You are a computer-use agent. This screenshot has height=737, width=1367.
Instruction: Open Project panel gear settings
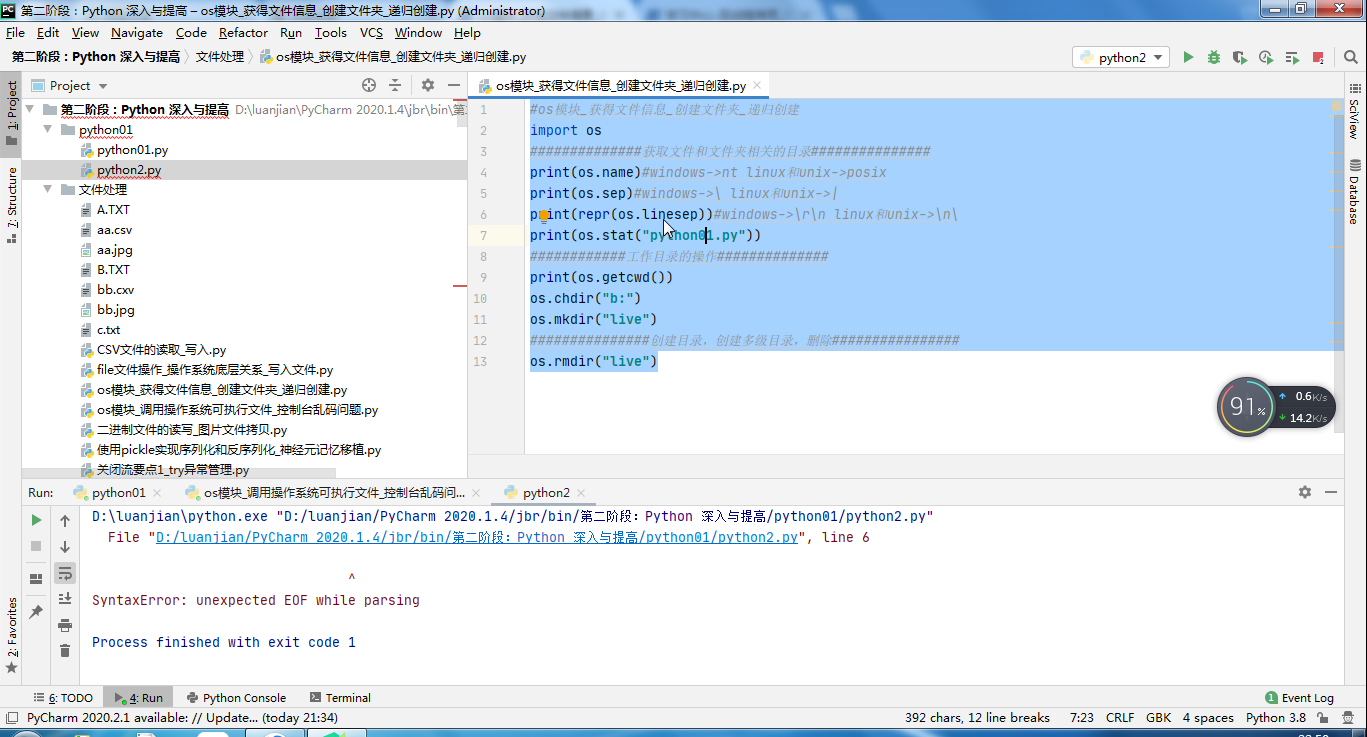[x=428, y=86]
